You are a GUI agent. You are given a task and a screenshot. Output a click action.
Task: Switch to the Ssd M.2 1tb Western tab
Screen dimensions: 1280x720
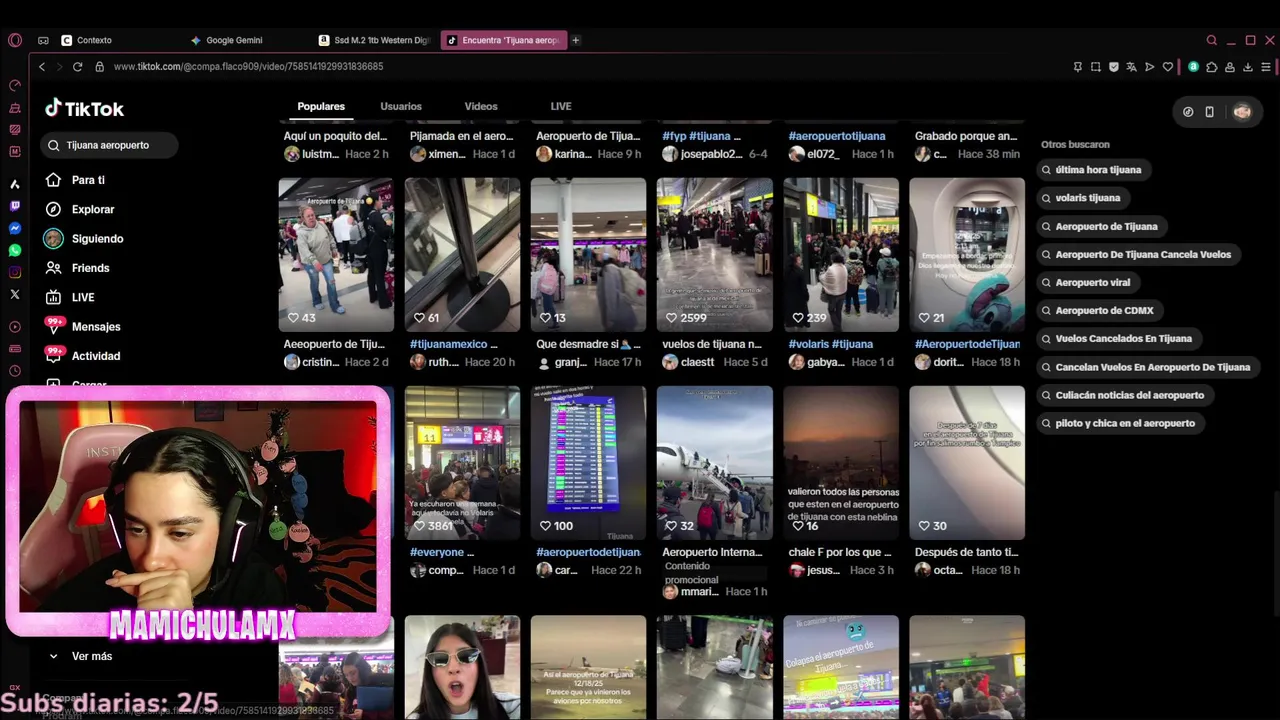[x=375, y=40]
